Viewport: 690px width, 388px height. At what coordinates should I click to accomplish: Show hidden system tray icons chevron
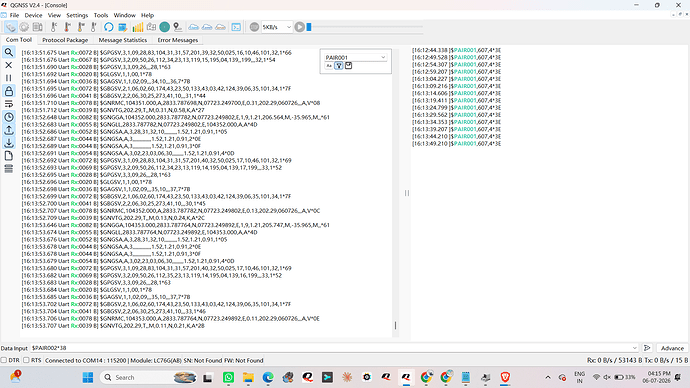[x=548, y=377]
